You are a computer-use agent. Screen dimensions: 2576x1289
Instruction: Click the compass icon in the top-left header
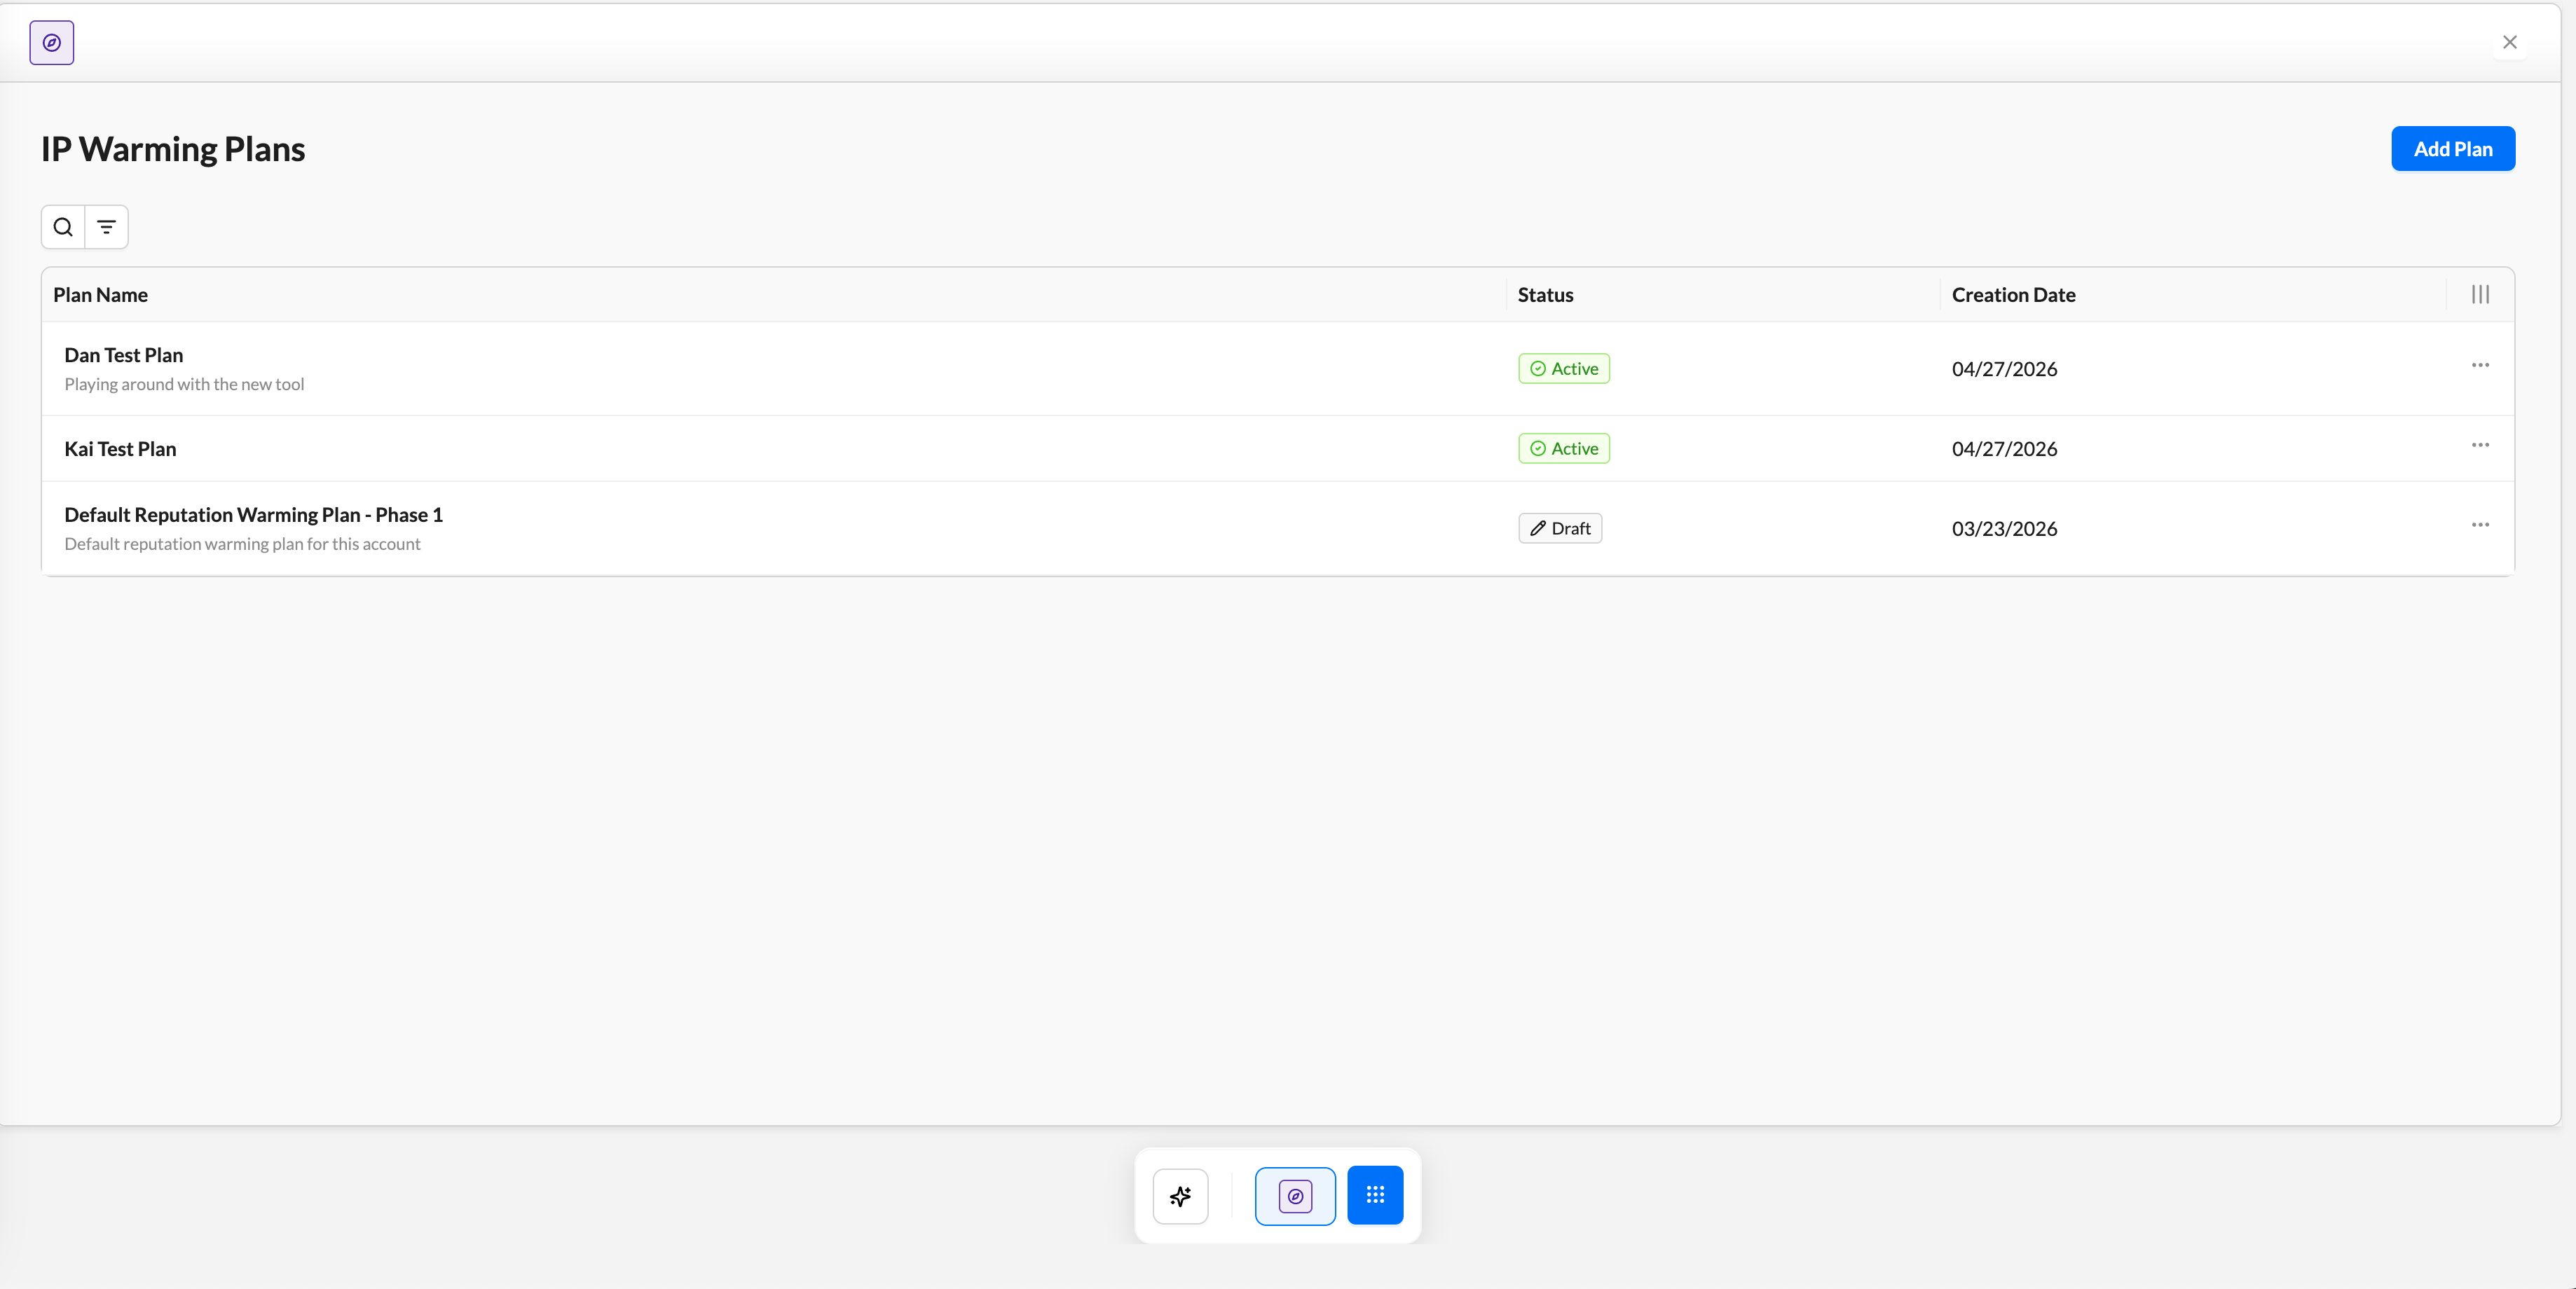(51, 43)
